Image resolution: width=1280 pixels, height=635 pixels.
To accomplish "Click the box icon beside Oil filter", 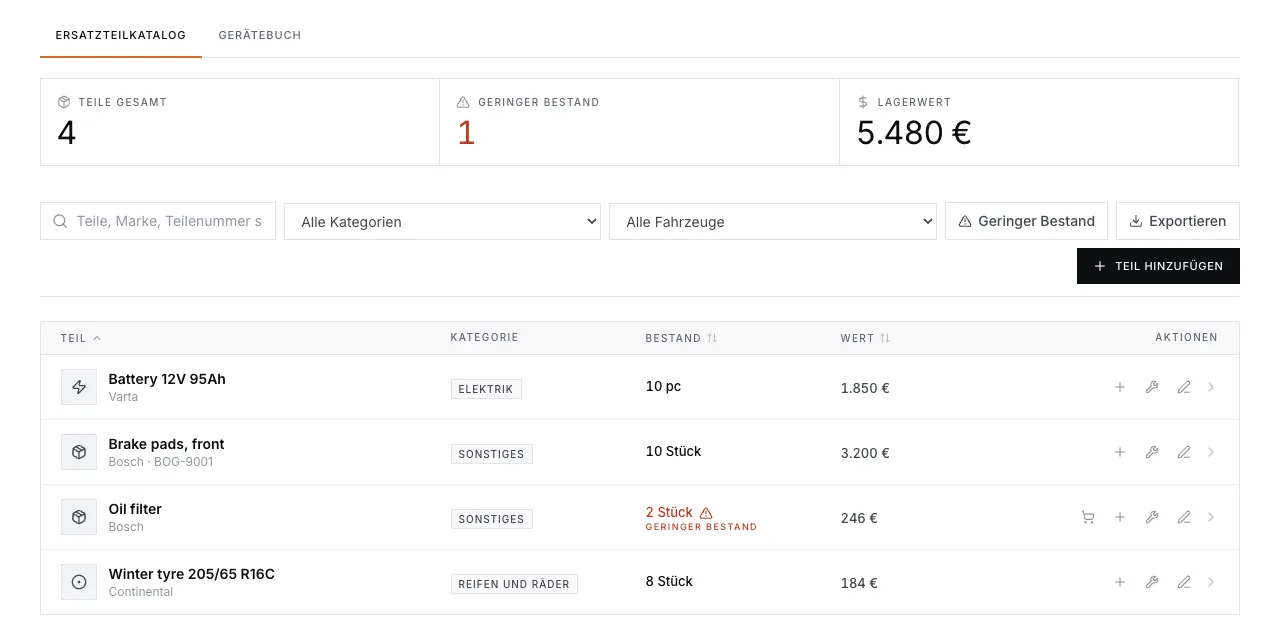I will (79, 517).
